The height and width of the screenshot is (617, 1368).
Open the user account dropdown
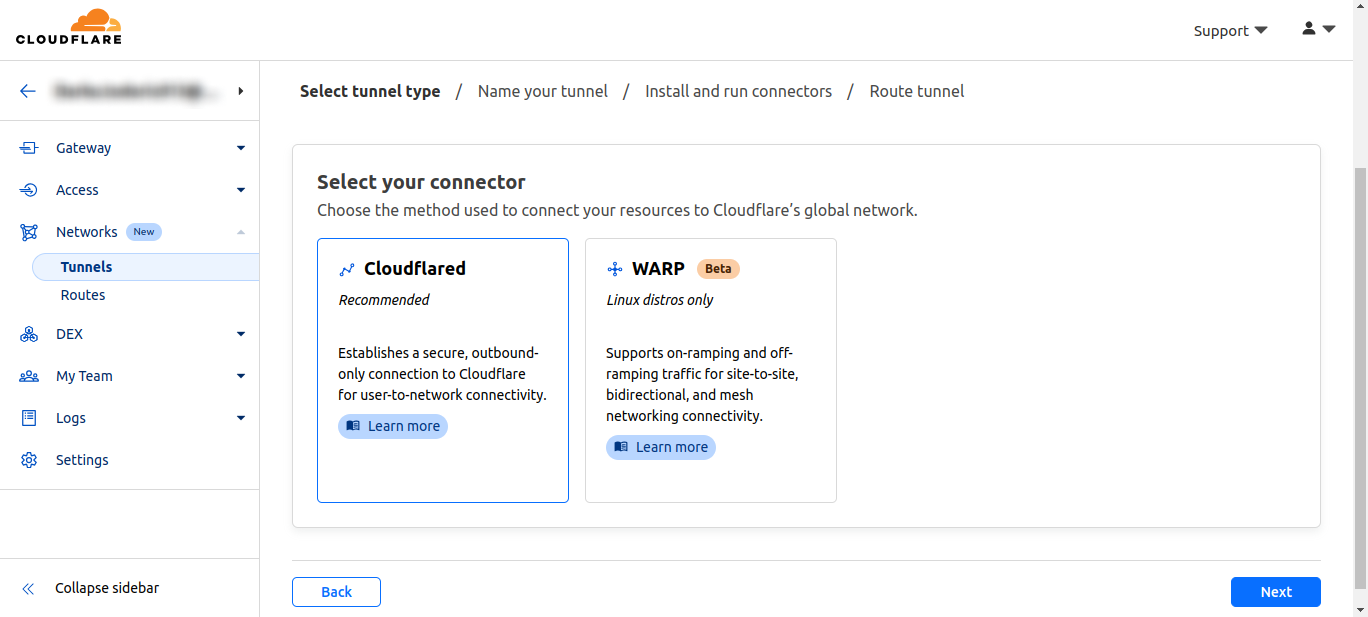pyautogui.click(x=1318, y=29)
